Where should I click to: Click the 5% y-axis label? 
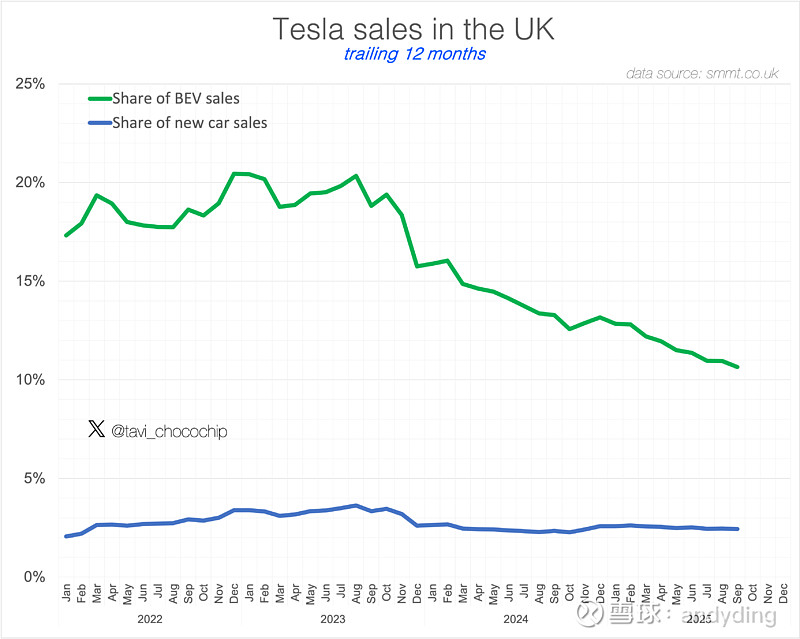pos(34,478)
